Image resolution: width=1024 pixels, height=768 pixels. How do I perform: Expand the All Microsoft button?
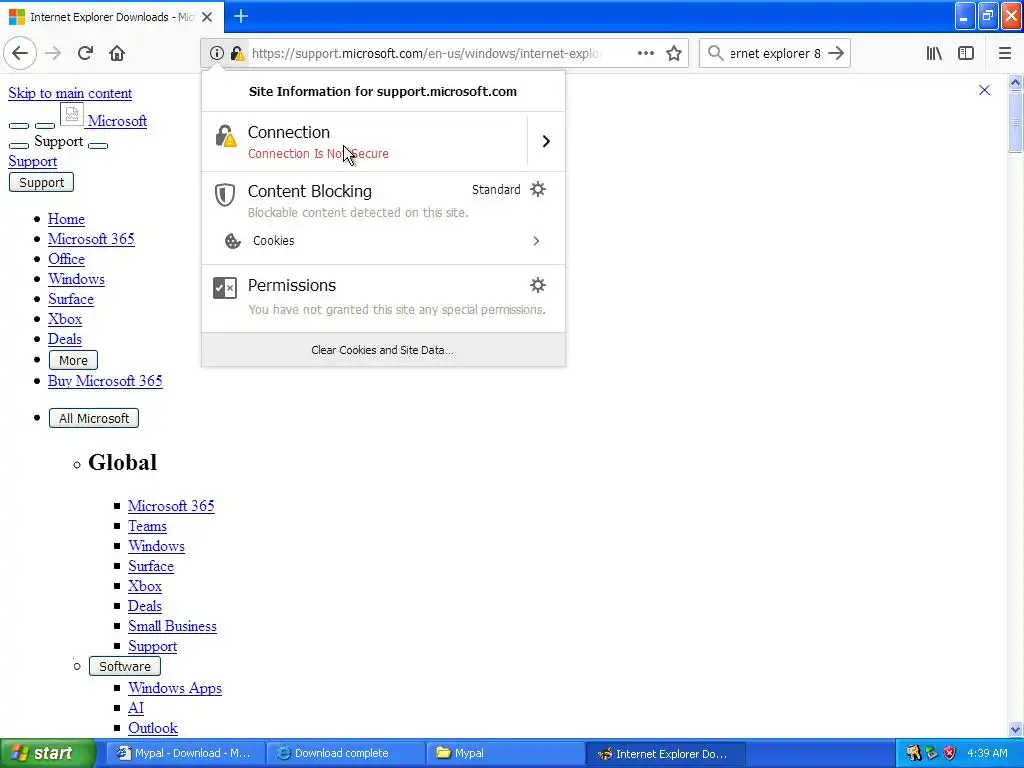93,418
